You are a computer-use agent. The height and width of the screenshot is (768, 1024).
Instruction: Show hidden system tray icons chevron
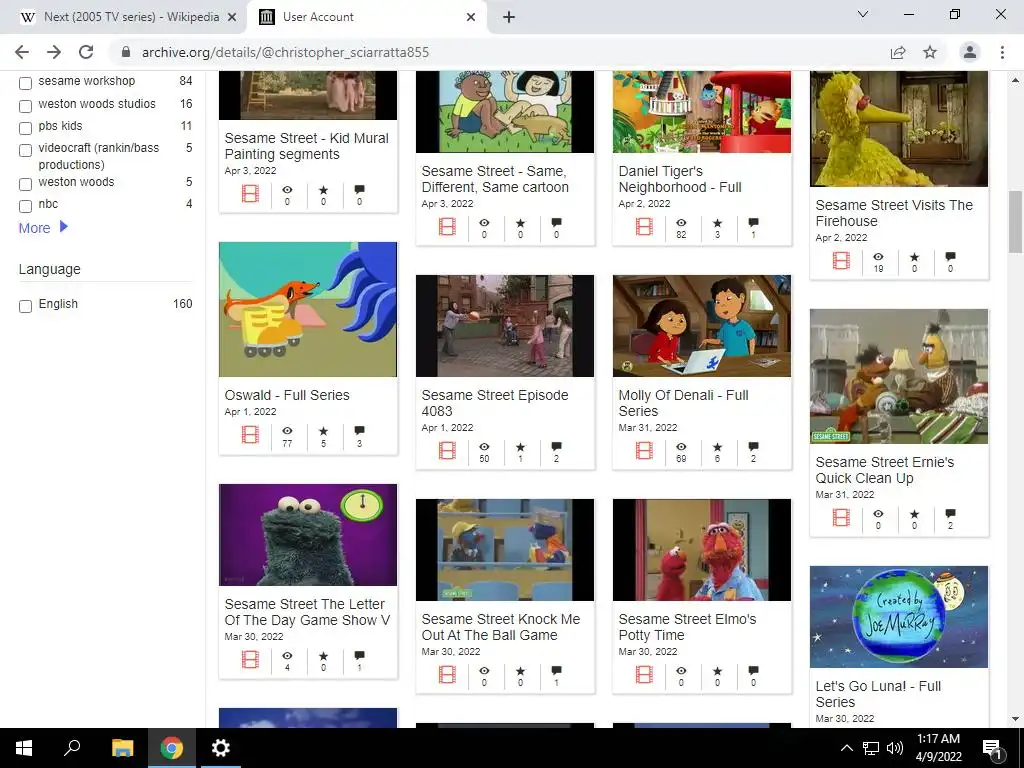pyautogui.click(x=846, y=748)
